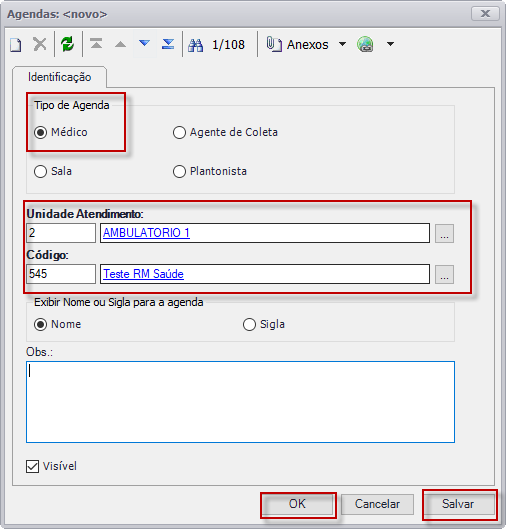Expand dropdown arrow next to globe icon
Screen dimensions: 506x529
390,44
